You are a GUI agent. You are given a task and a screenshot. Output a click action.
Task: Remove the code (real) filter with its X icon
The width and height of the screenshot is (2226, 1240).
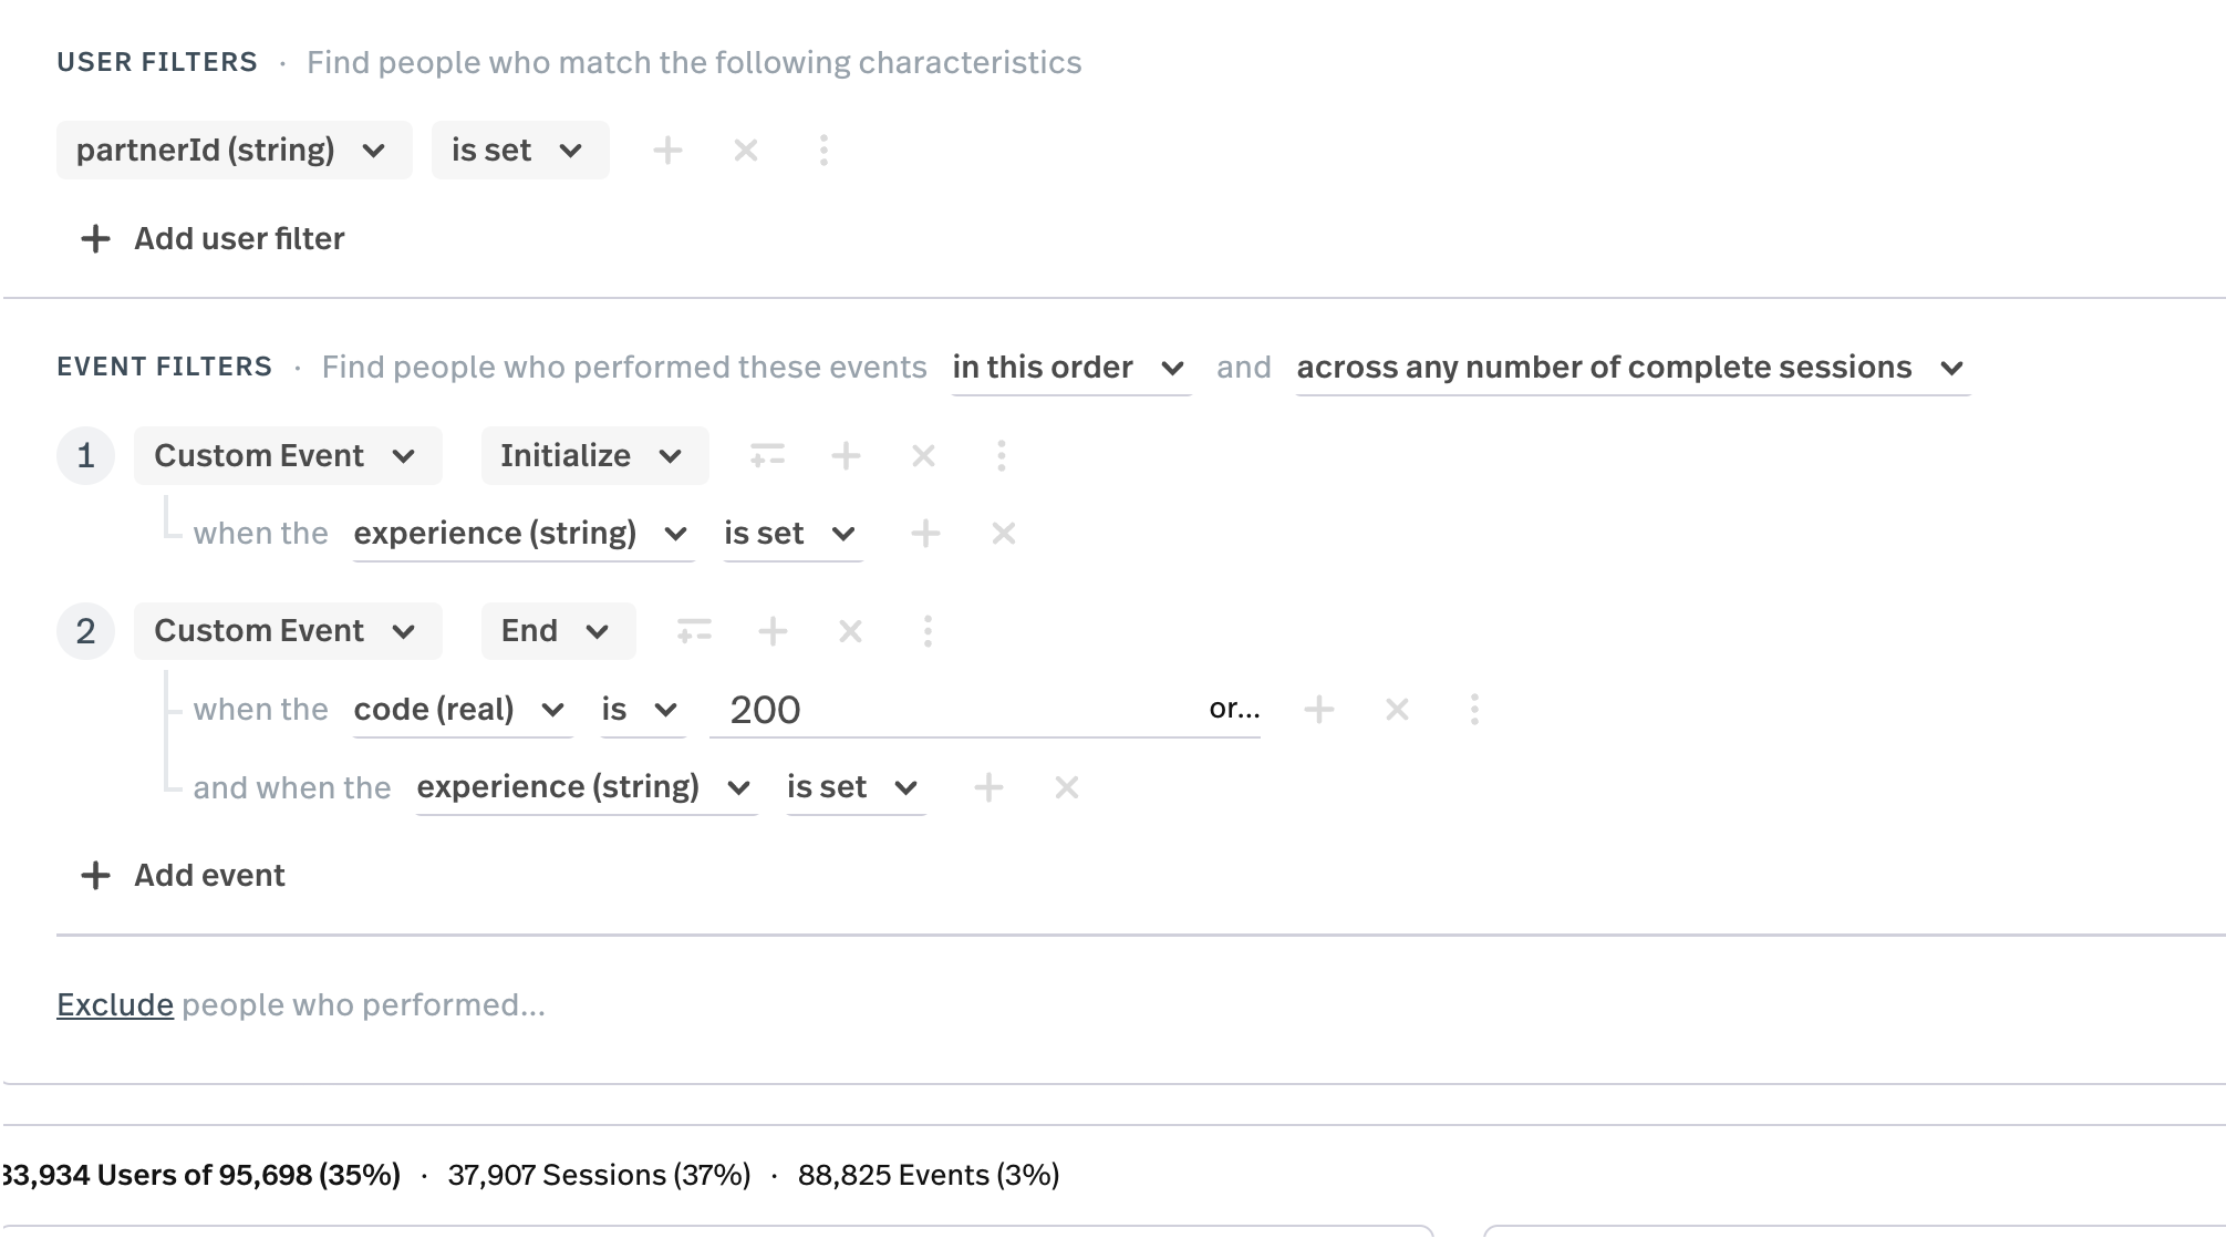(x=1396, y=709)
